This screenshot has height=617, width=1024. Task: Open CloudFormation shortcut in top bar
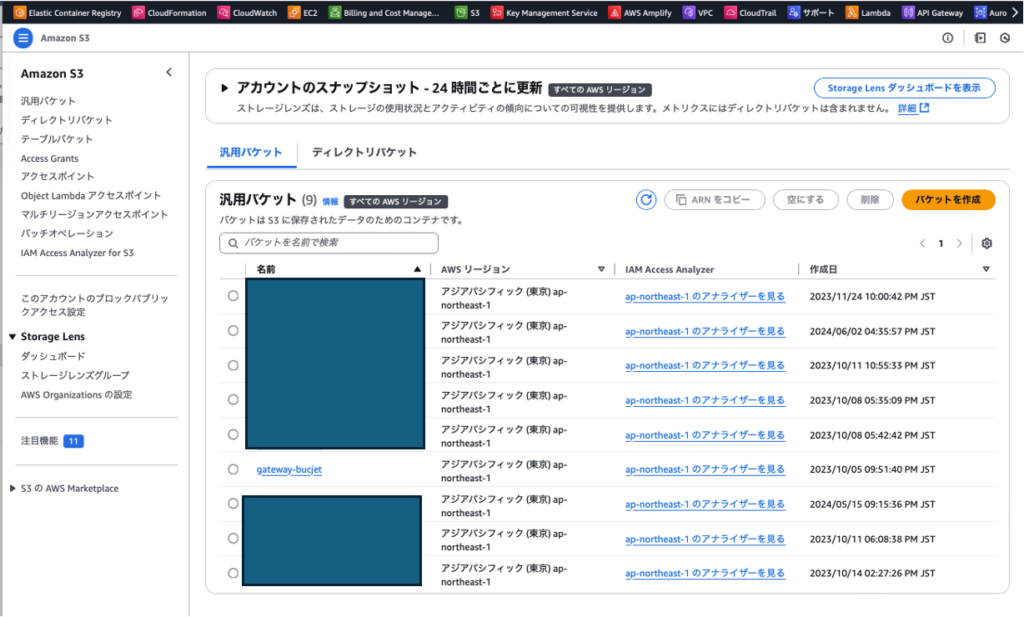point(169,12)
